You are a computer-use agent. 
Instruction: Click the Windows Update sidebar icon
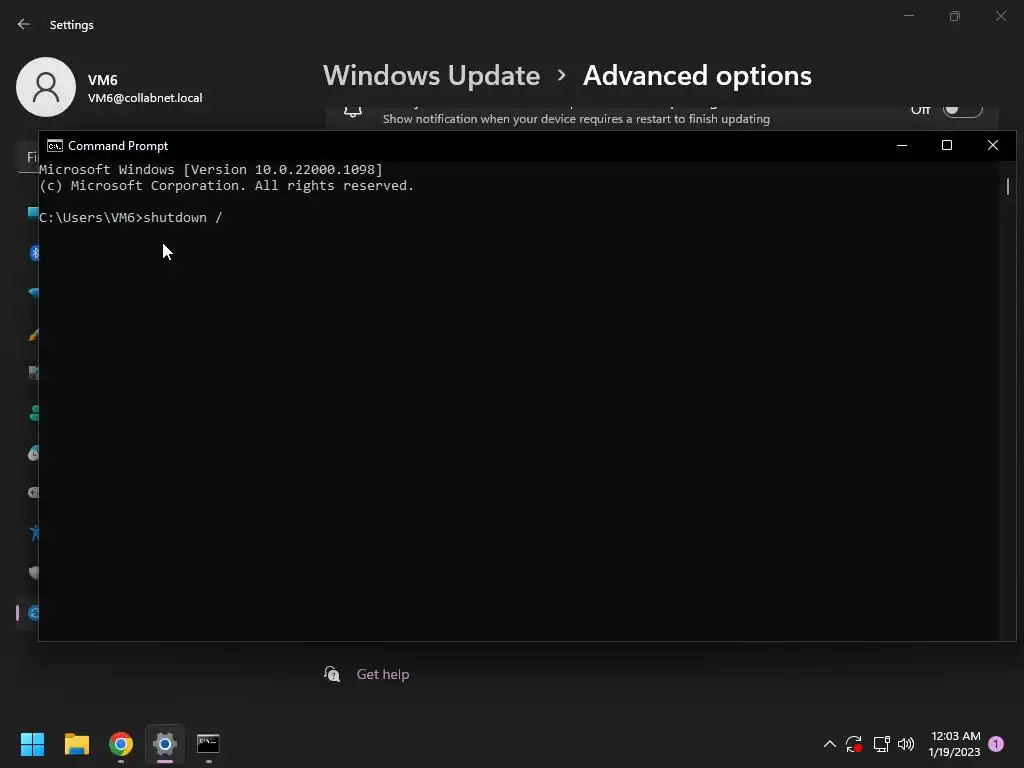[33, 613]
